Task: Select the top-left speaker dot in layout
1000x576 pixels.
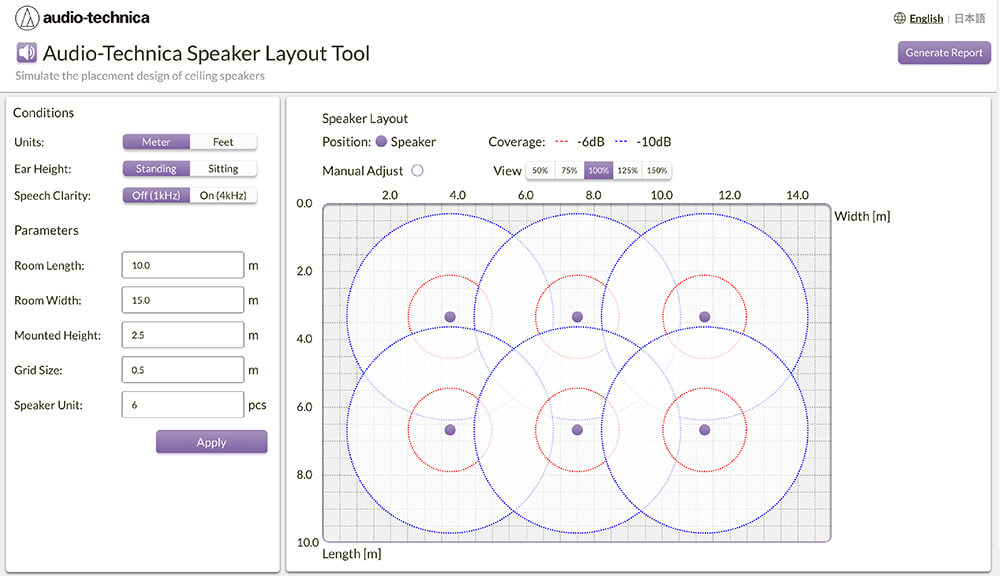Action: click(x=450, y=317)
